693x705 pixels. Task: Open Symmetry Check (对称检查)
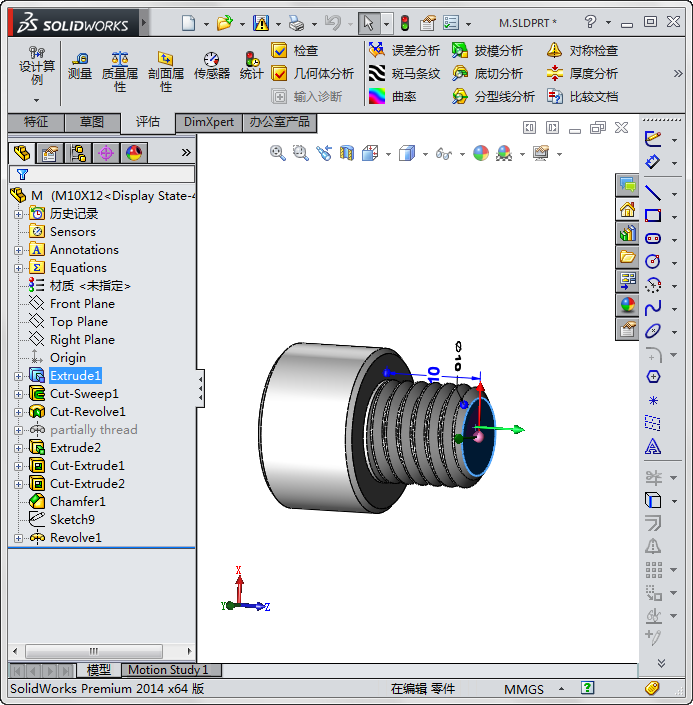coord(582,50)
